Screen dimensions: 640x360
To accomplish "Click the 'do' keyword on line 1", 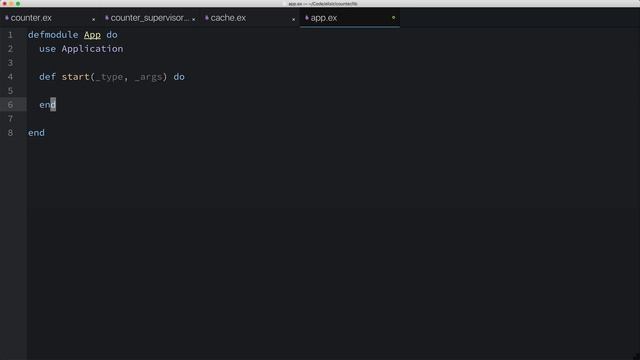I will point(112,35).
